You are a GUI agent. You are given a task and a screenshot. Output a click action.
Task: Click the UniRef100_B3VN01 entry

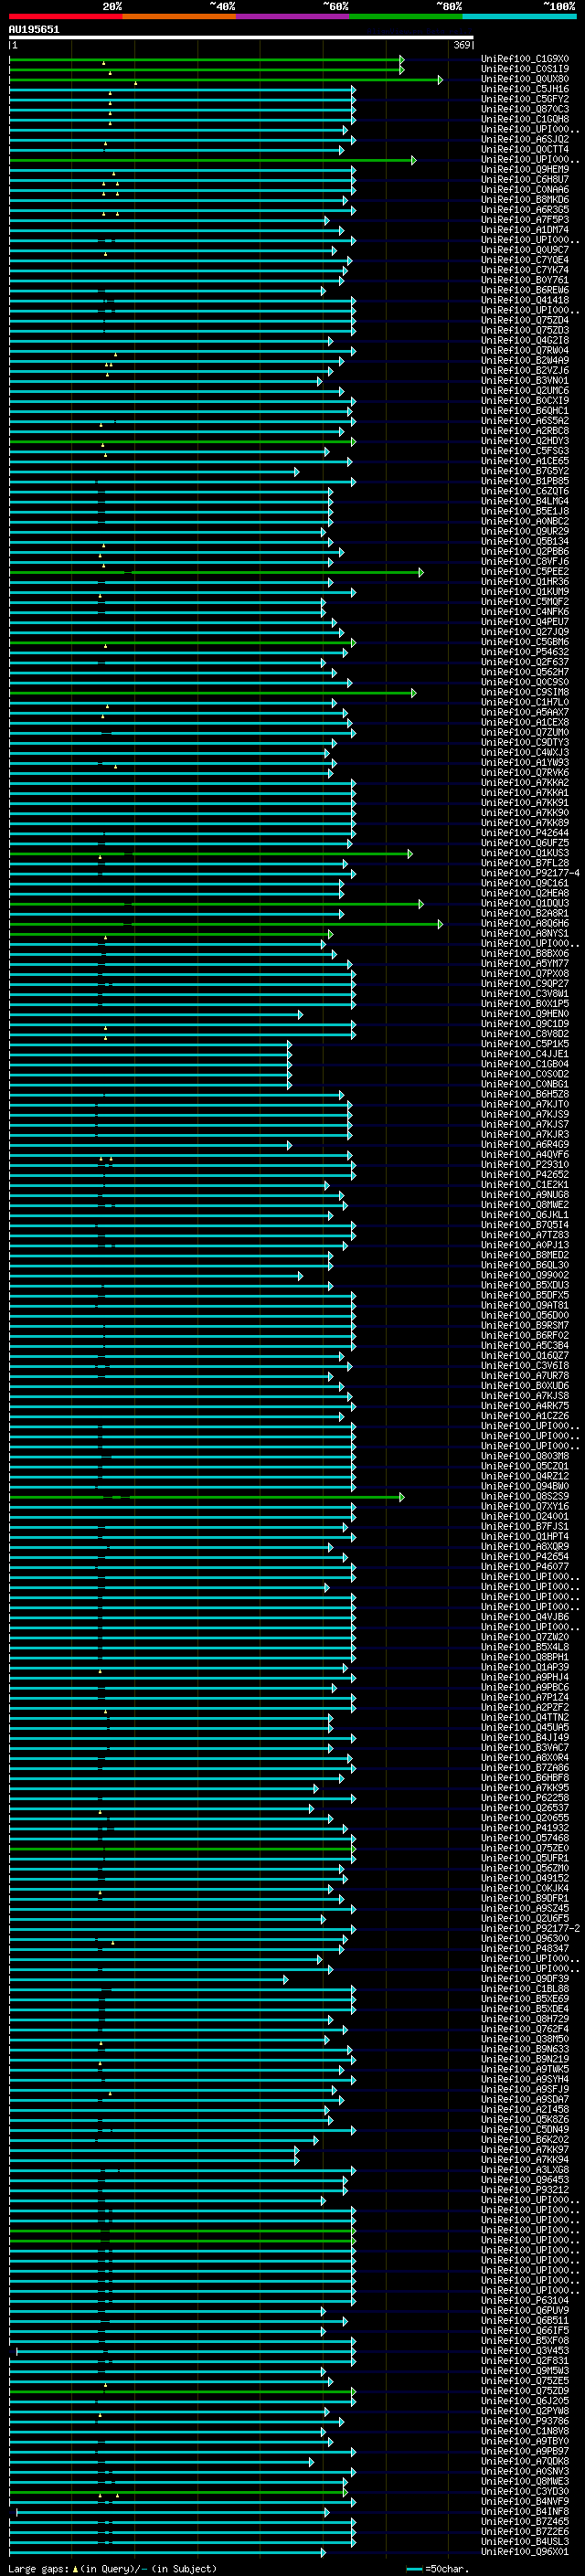click(525, 380)
